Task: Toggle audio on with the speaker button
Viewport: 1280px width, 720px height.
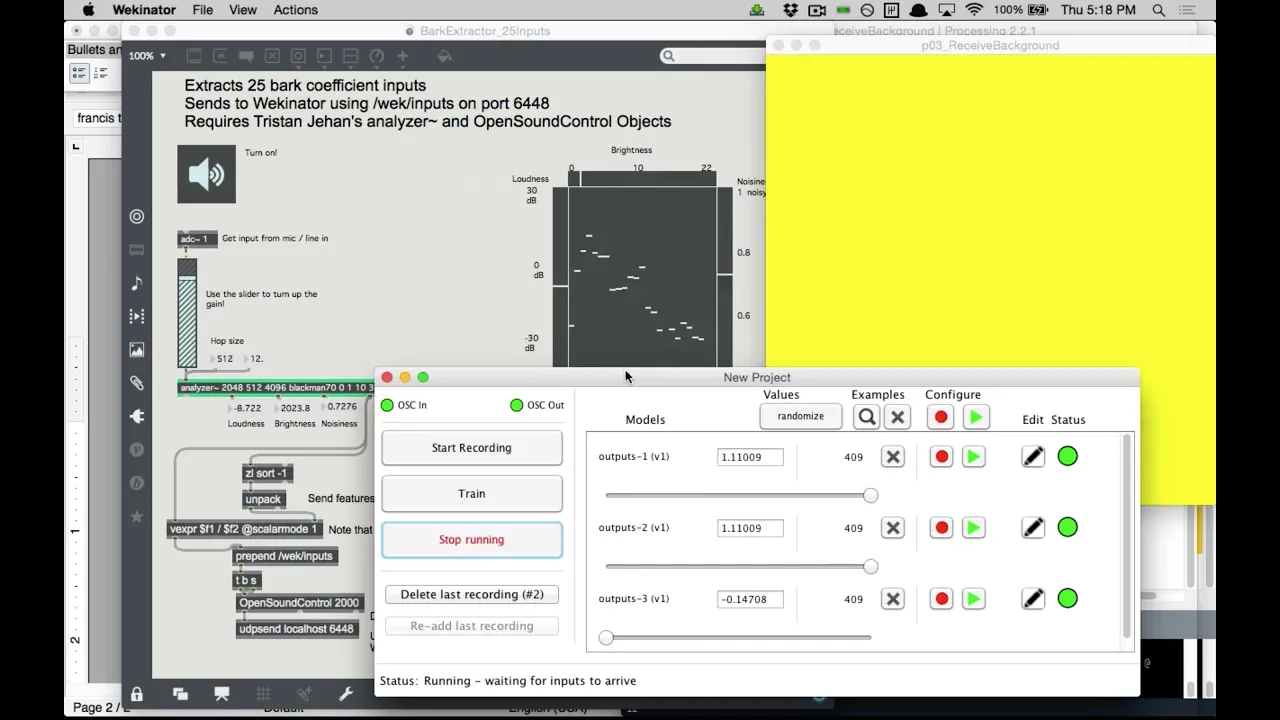Action: [207, 174]
